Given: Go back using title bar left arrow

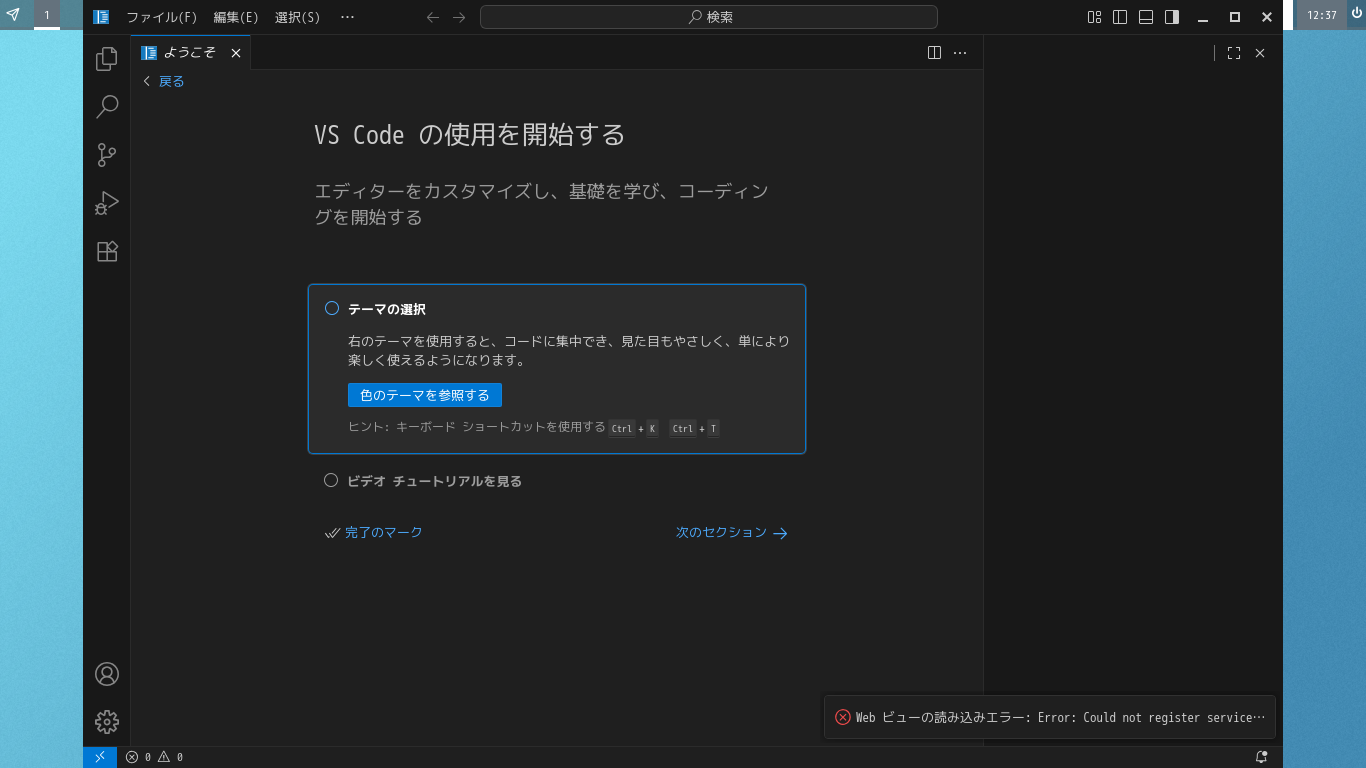Looking at the screenshot, I should click(433, 17).
